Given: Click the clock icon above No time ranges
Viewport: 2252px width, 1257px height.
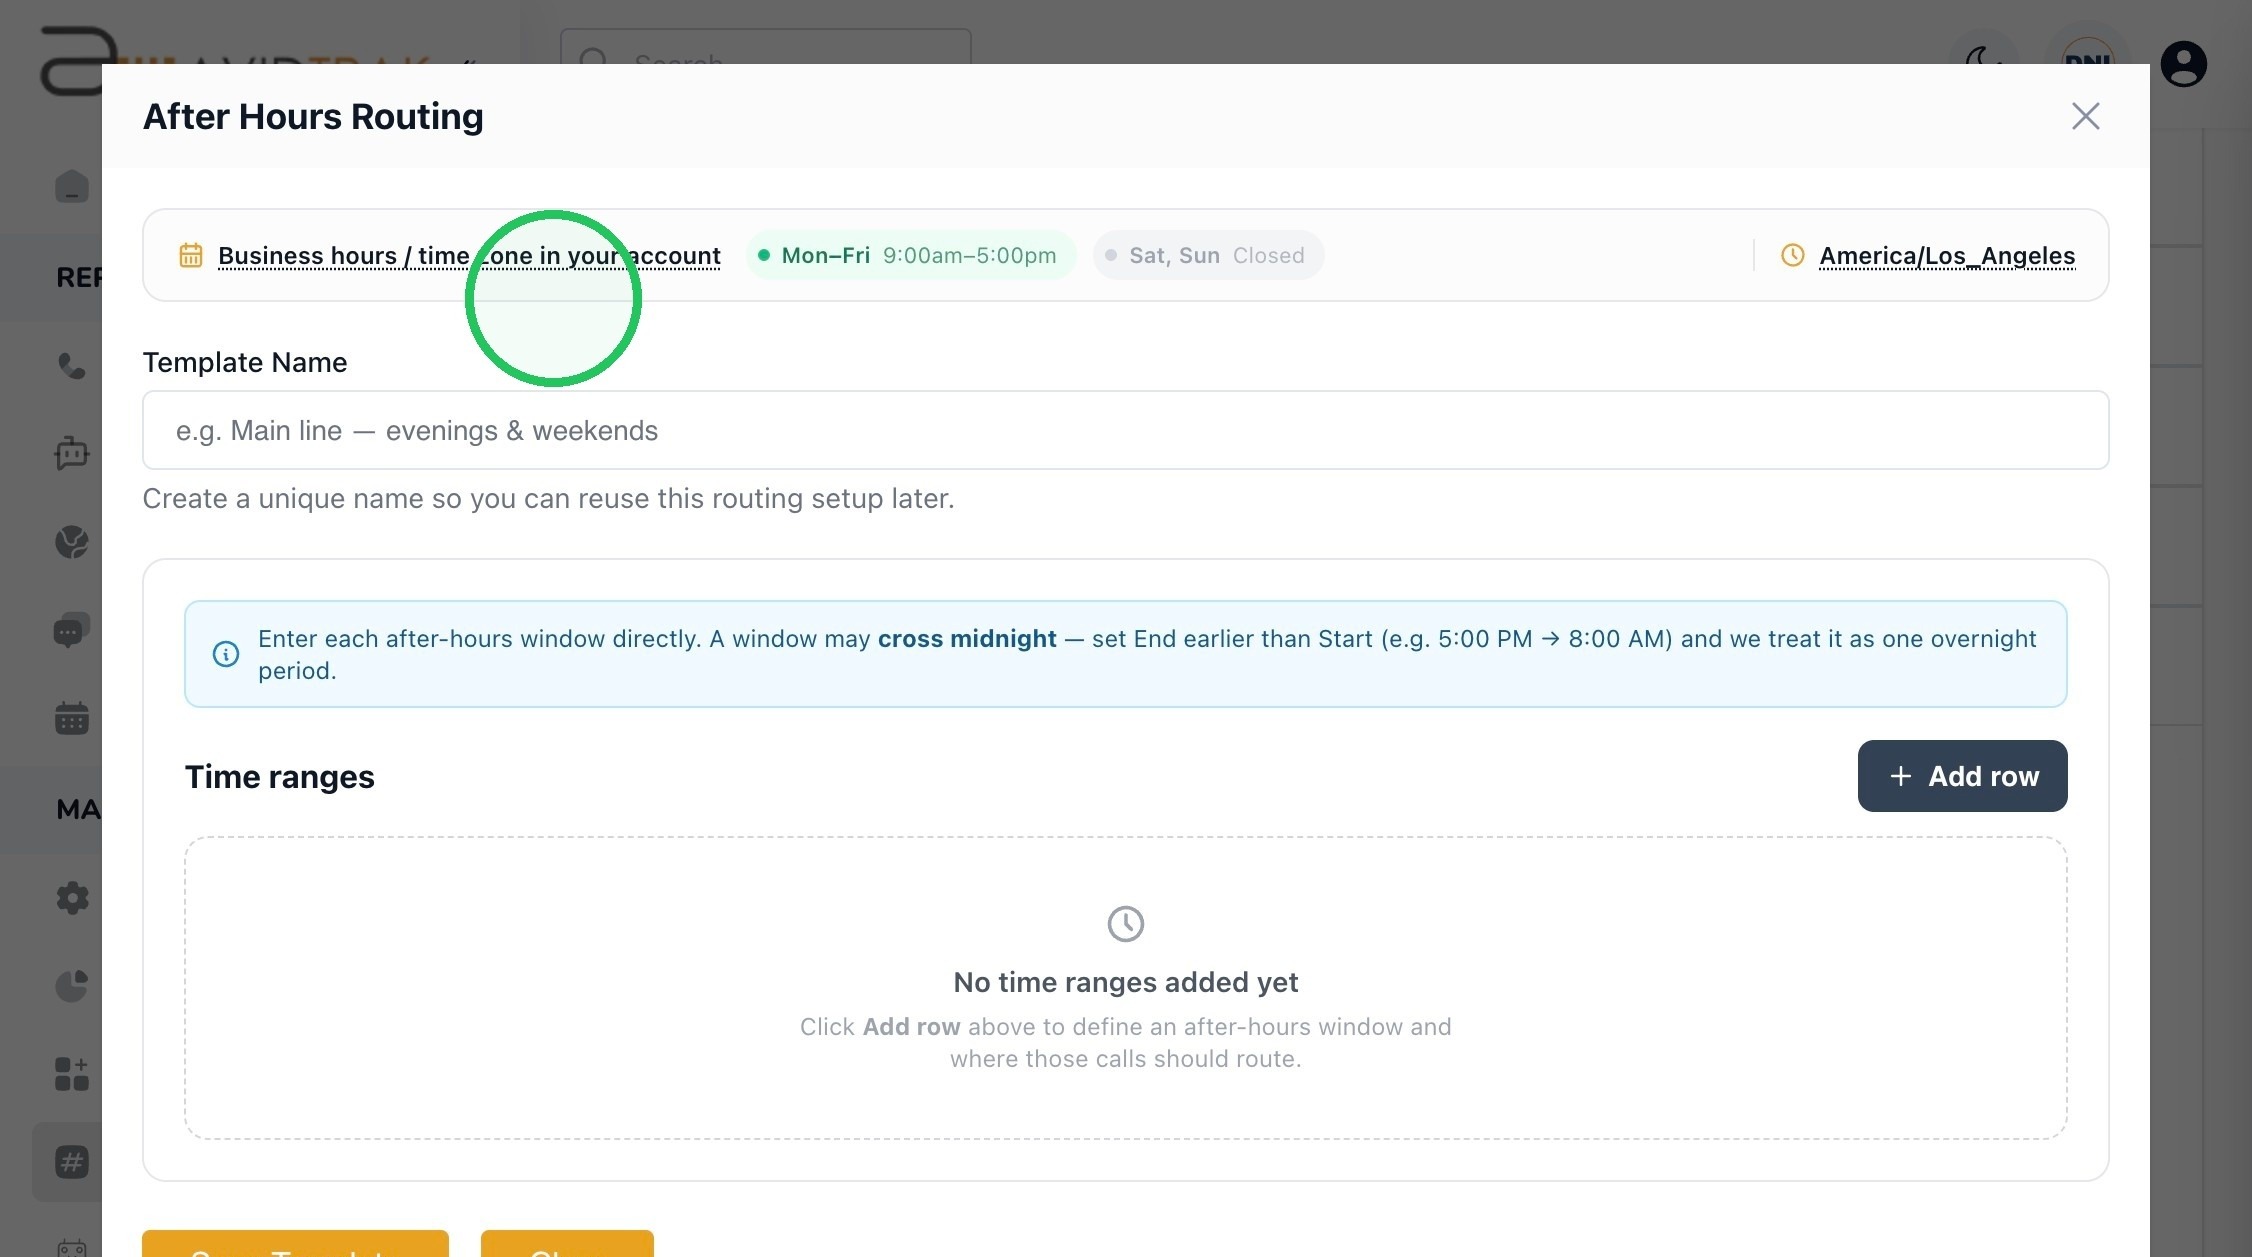Looking at the screenshot, I should click(1125, 924).
